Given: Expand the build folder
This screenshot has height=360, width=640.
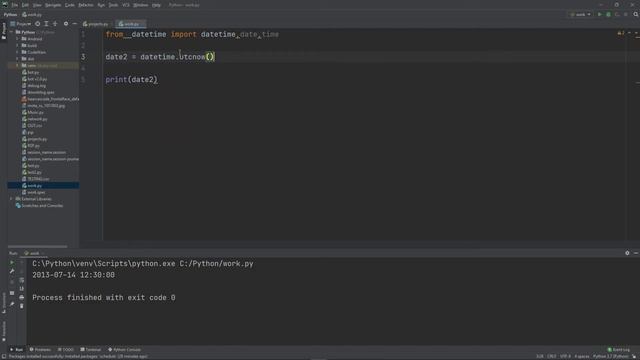Looking at the screenshot, I should click(x=18, y=45).
